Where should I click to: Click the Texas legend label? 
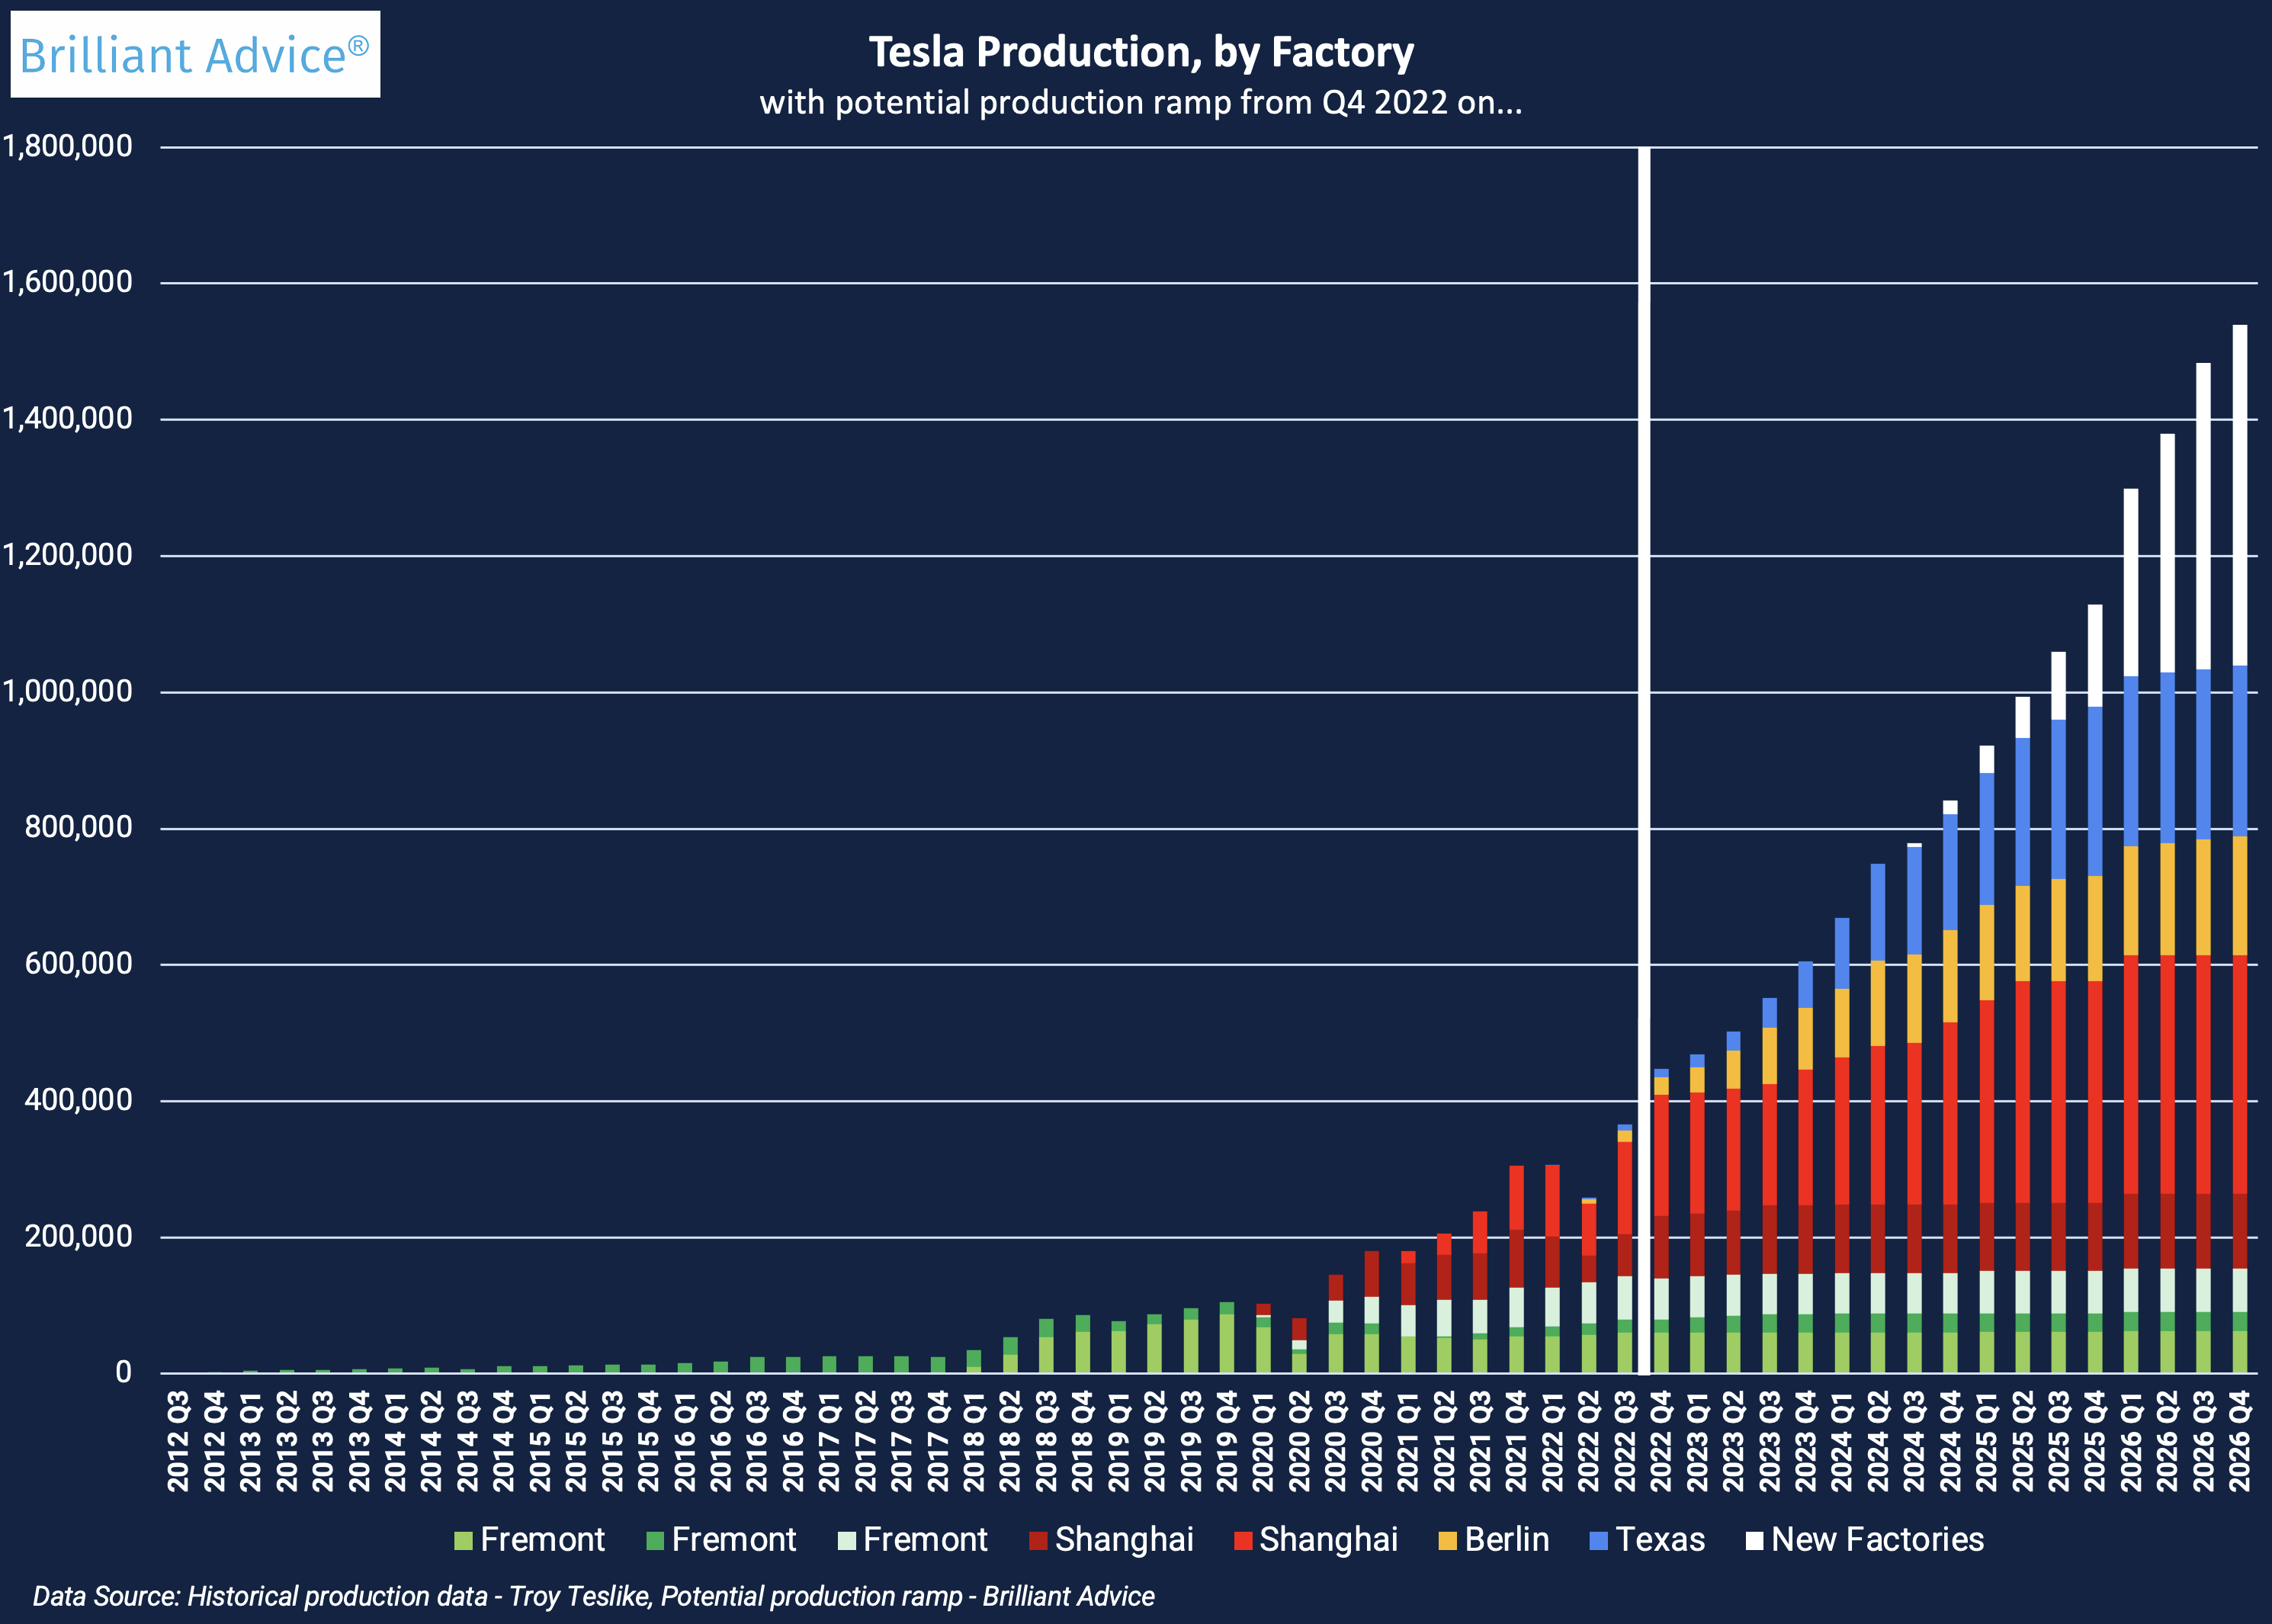pos(1660,1539)
